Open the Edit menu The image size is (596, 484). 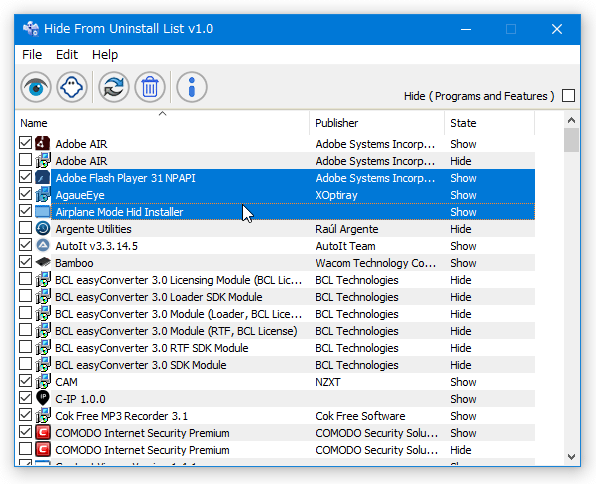click(x=67, y=55)
